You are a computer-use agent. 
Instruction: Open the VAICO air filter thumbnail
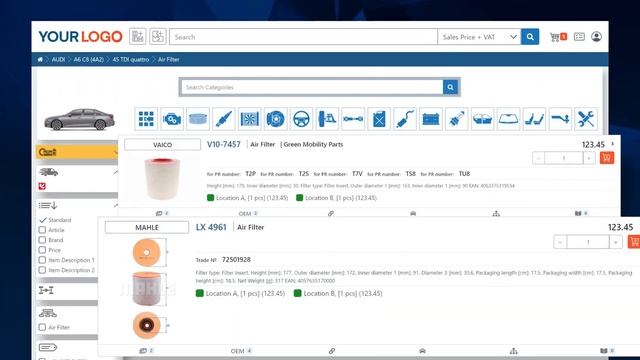pyautogui.click(x=162, y=179)
